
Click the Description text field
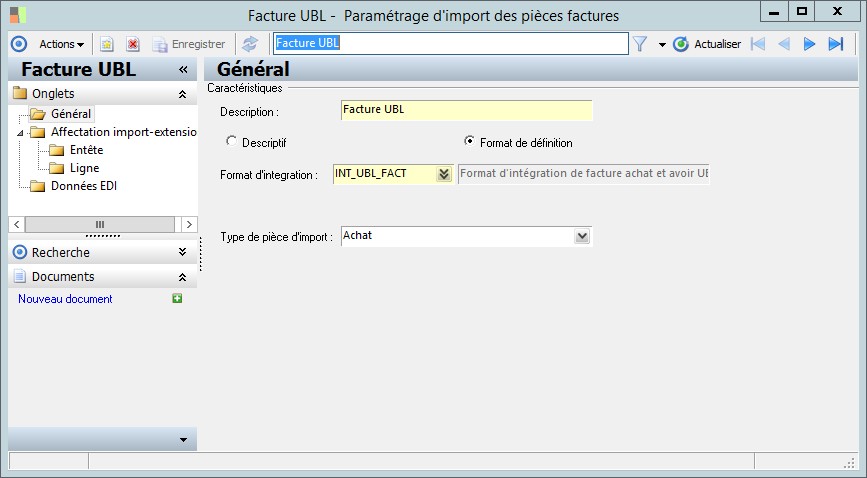(x=466, y=110)
